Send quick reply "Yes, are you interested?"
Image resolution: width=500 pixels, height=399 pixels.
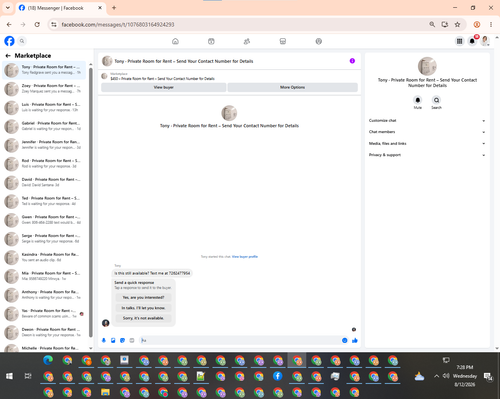[x=143, y=297]
